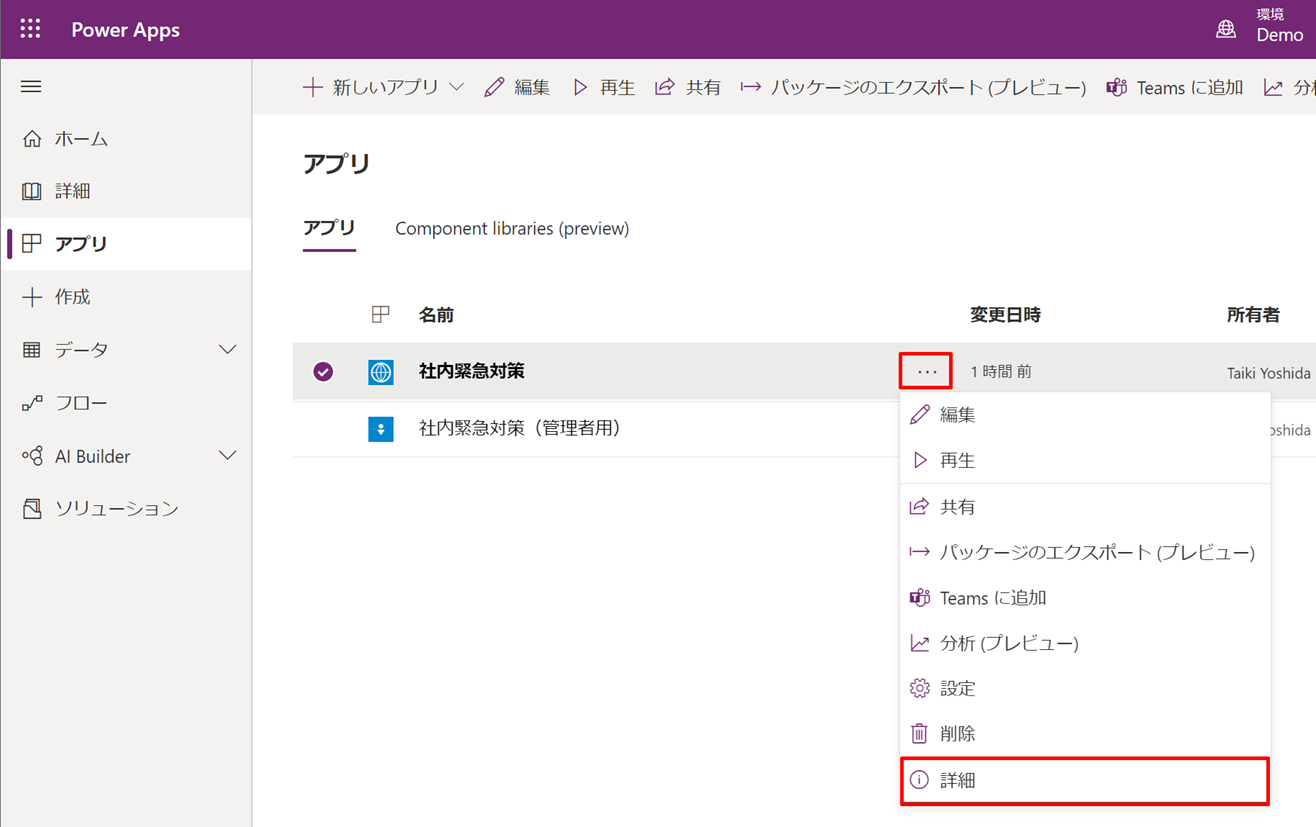
Task: Click the Home icon in the sidebar
Action: (x=32, y=139)
